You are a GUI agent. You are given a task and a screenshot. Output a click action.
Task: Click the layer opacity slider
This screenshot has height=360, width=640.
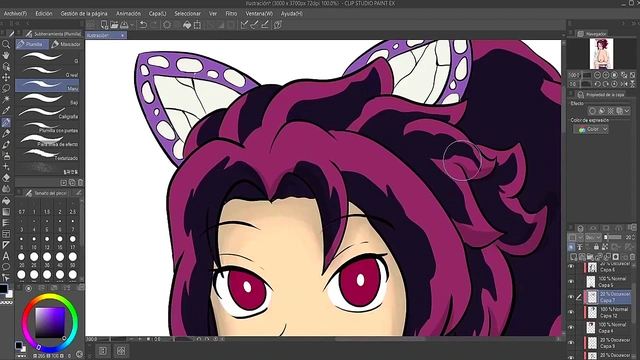click(613, 237)
